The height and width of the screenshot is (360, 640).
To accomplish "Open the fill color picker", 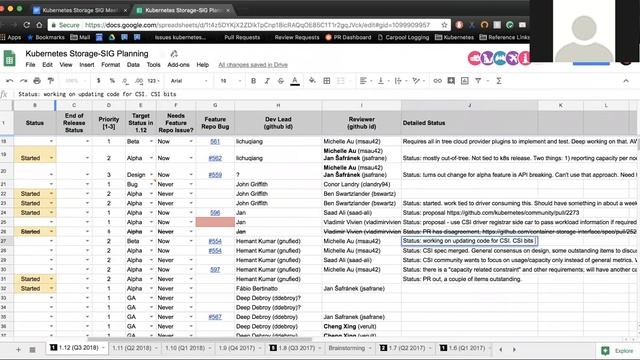I will click(x=312, y=81).
